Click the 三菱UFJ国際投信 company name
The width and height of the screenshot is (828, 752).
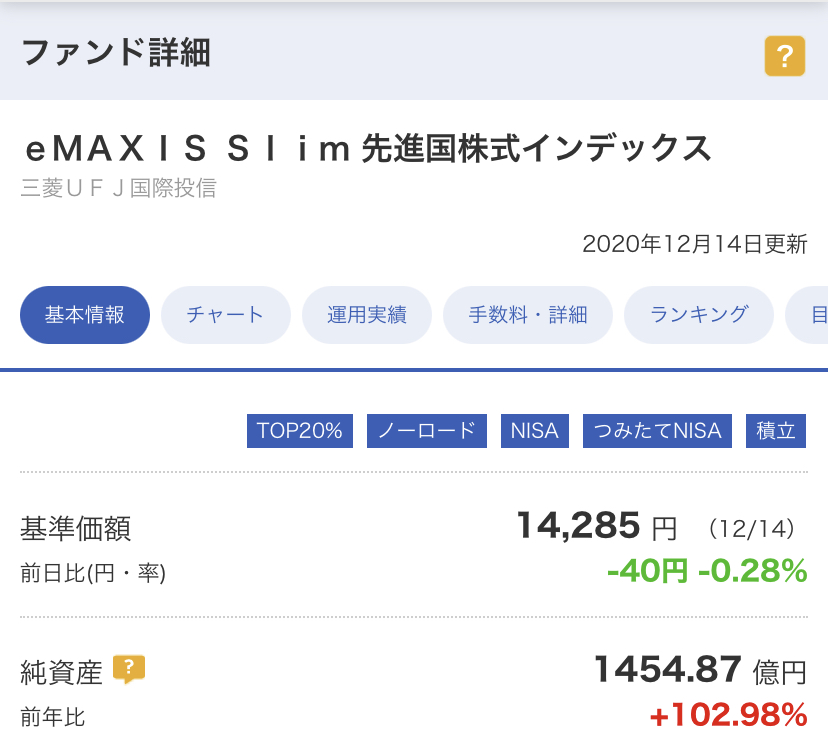(x=118, y=188)
